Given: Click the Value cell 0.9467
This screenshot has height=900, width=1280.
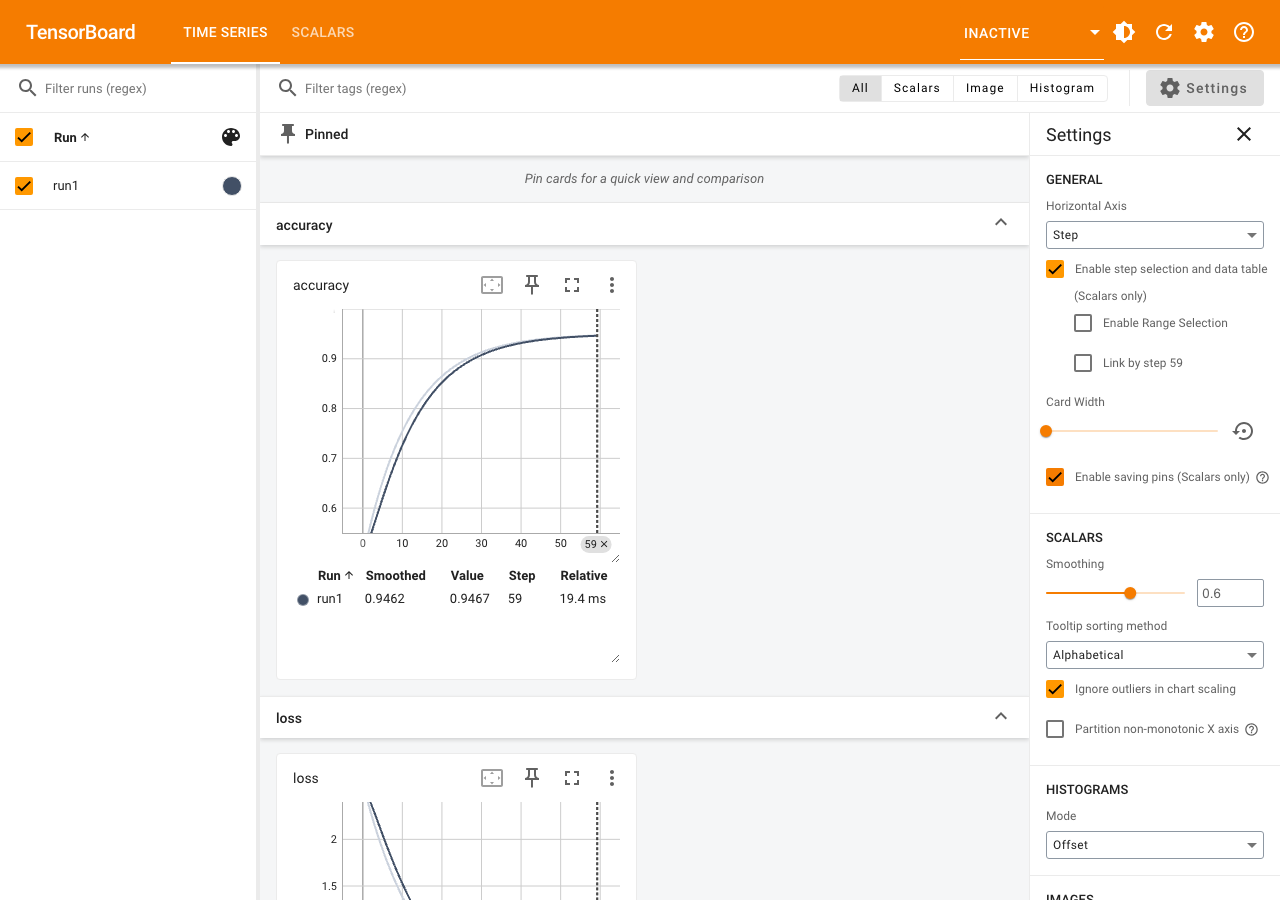Looking at the screenshot, I should click(x=470, y=599).
